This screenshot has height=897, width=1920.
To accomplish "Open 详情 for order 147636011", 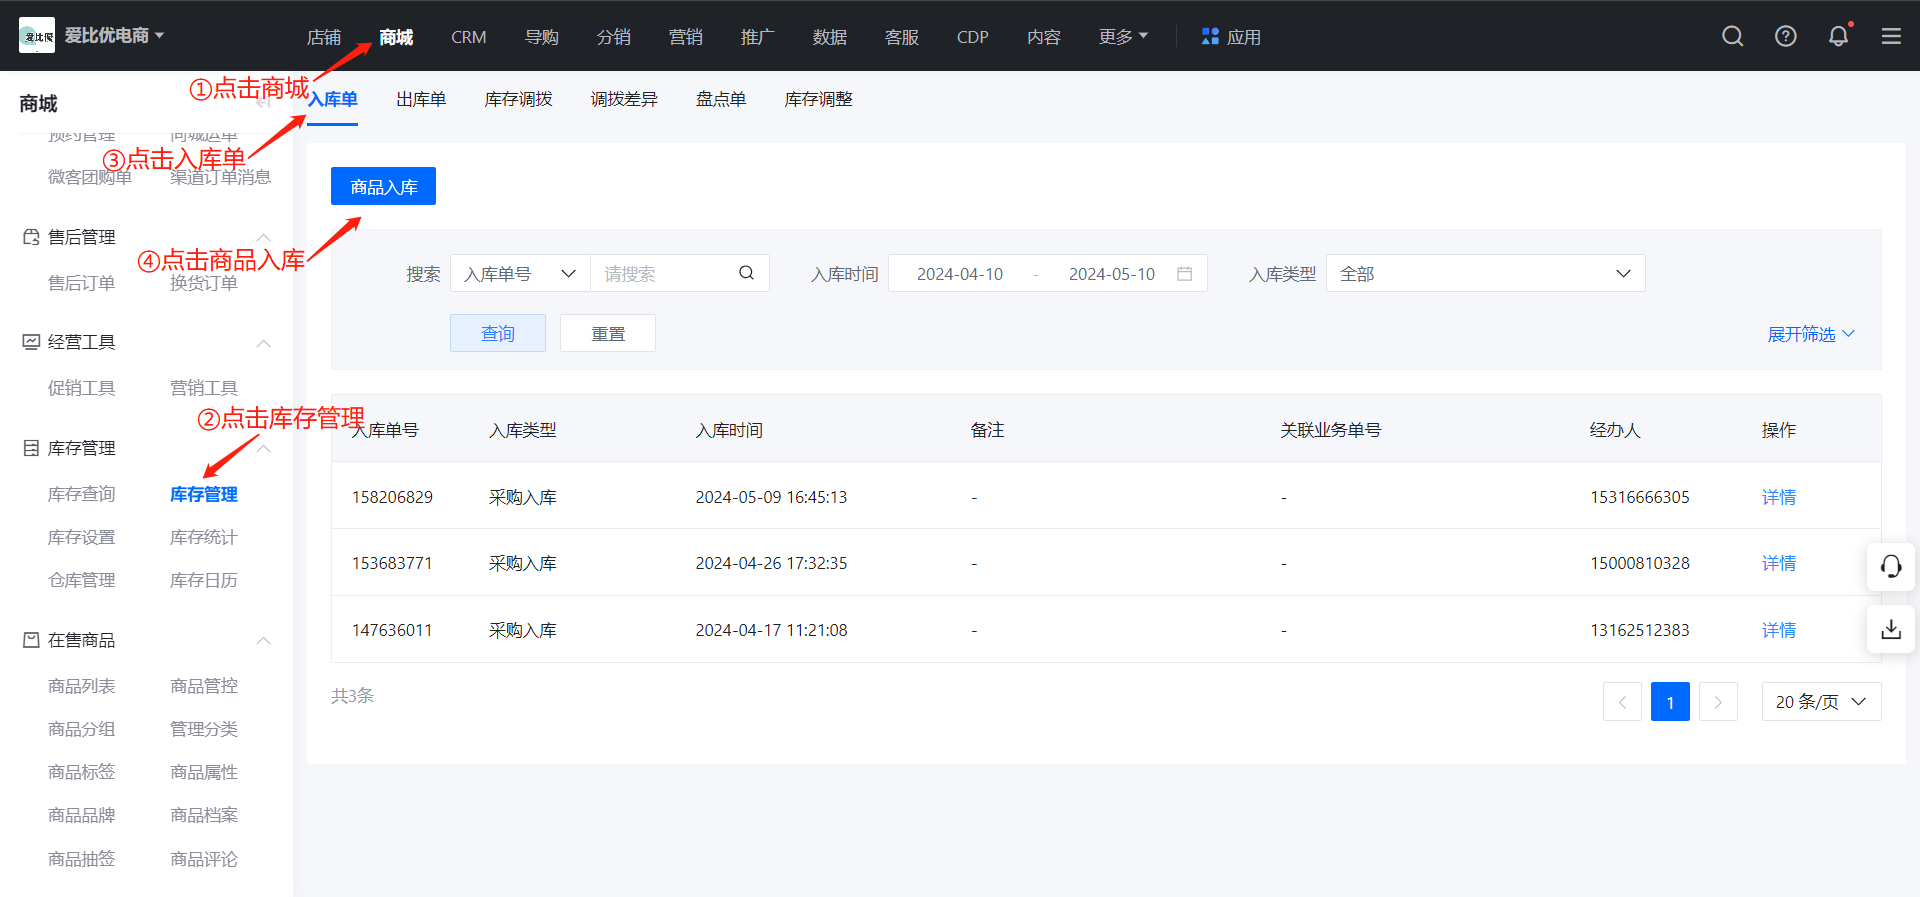I will point(1779,630).
